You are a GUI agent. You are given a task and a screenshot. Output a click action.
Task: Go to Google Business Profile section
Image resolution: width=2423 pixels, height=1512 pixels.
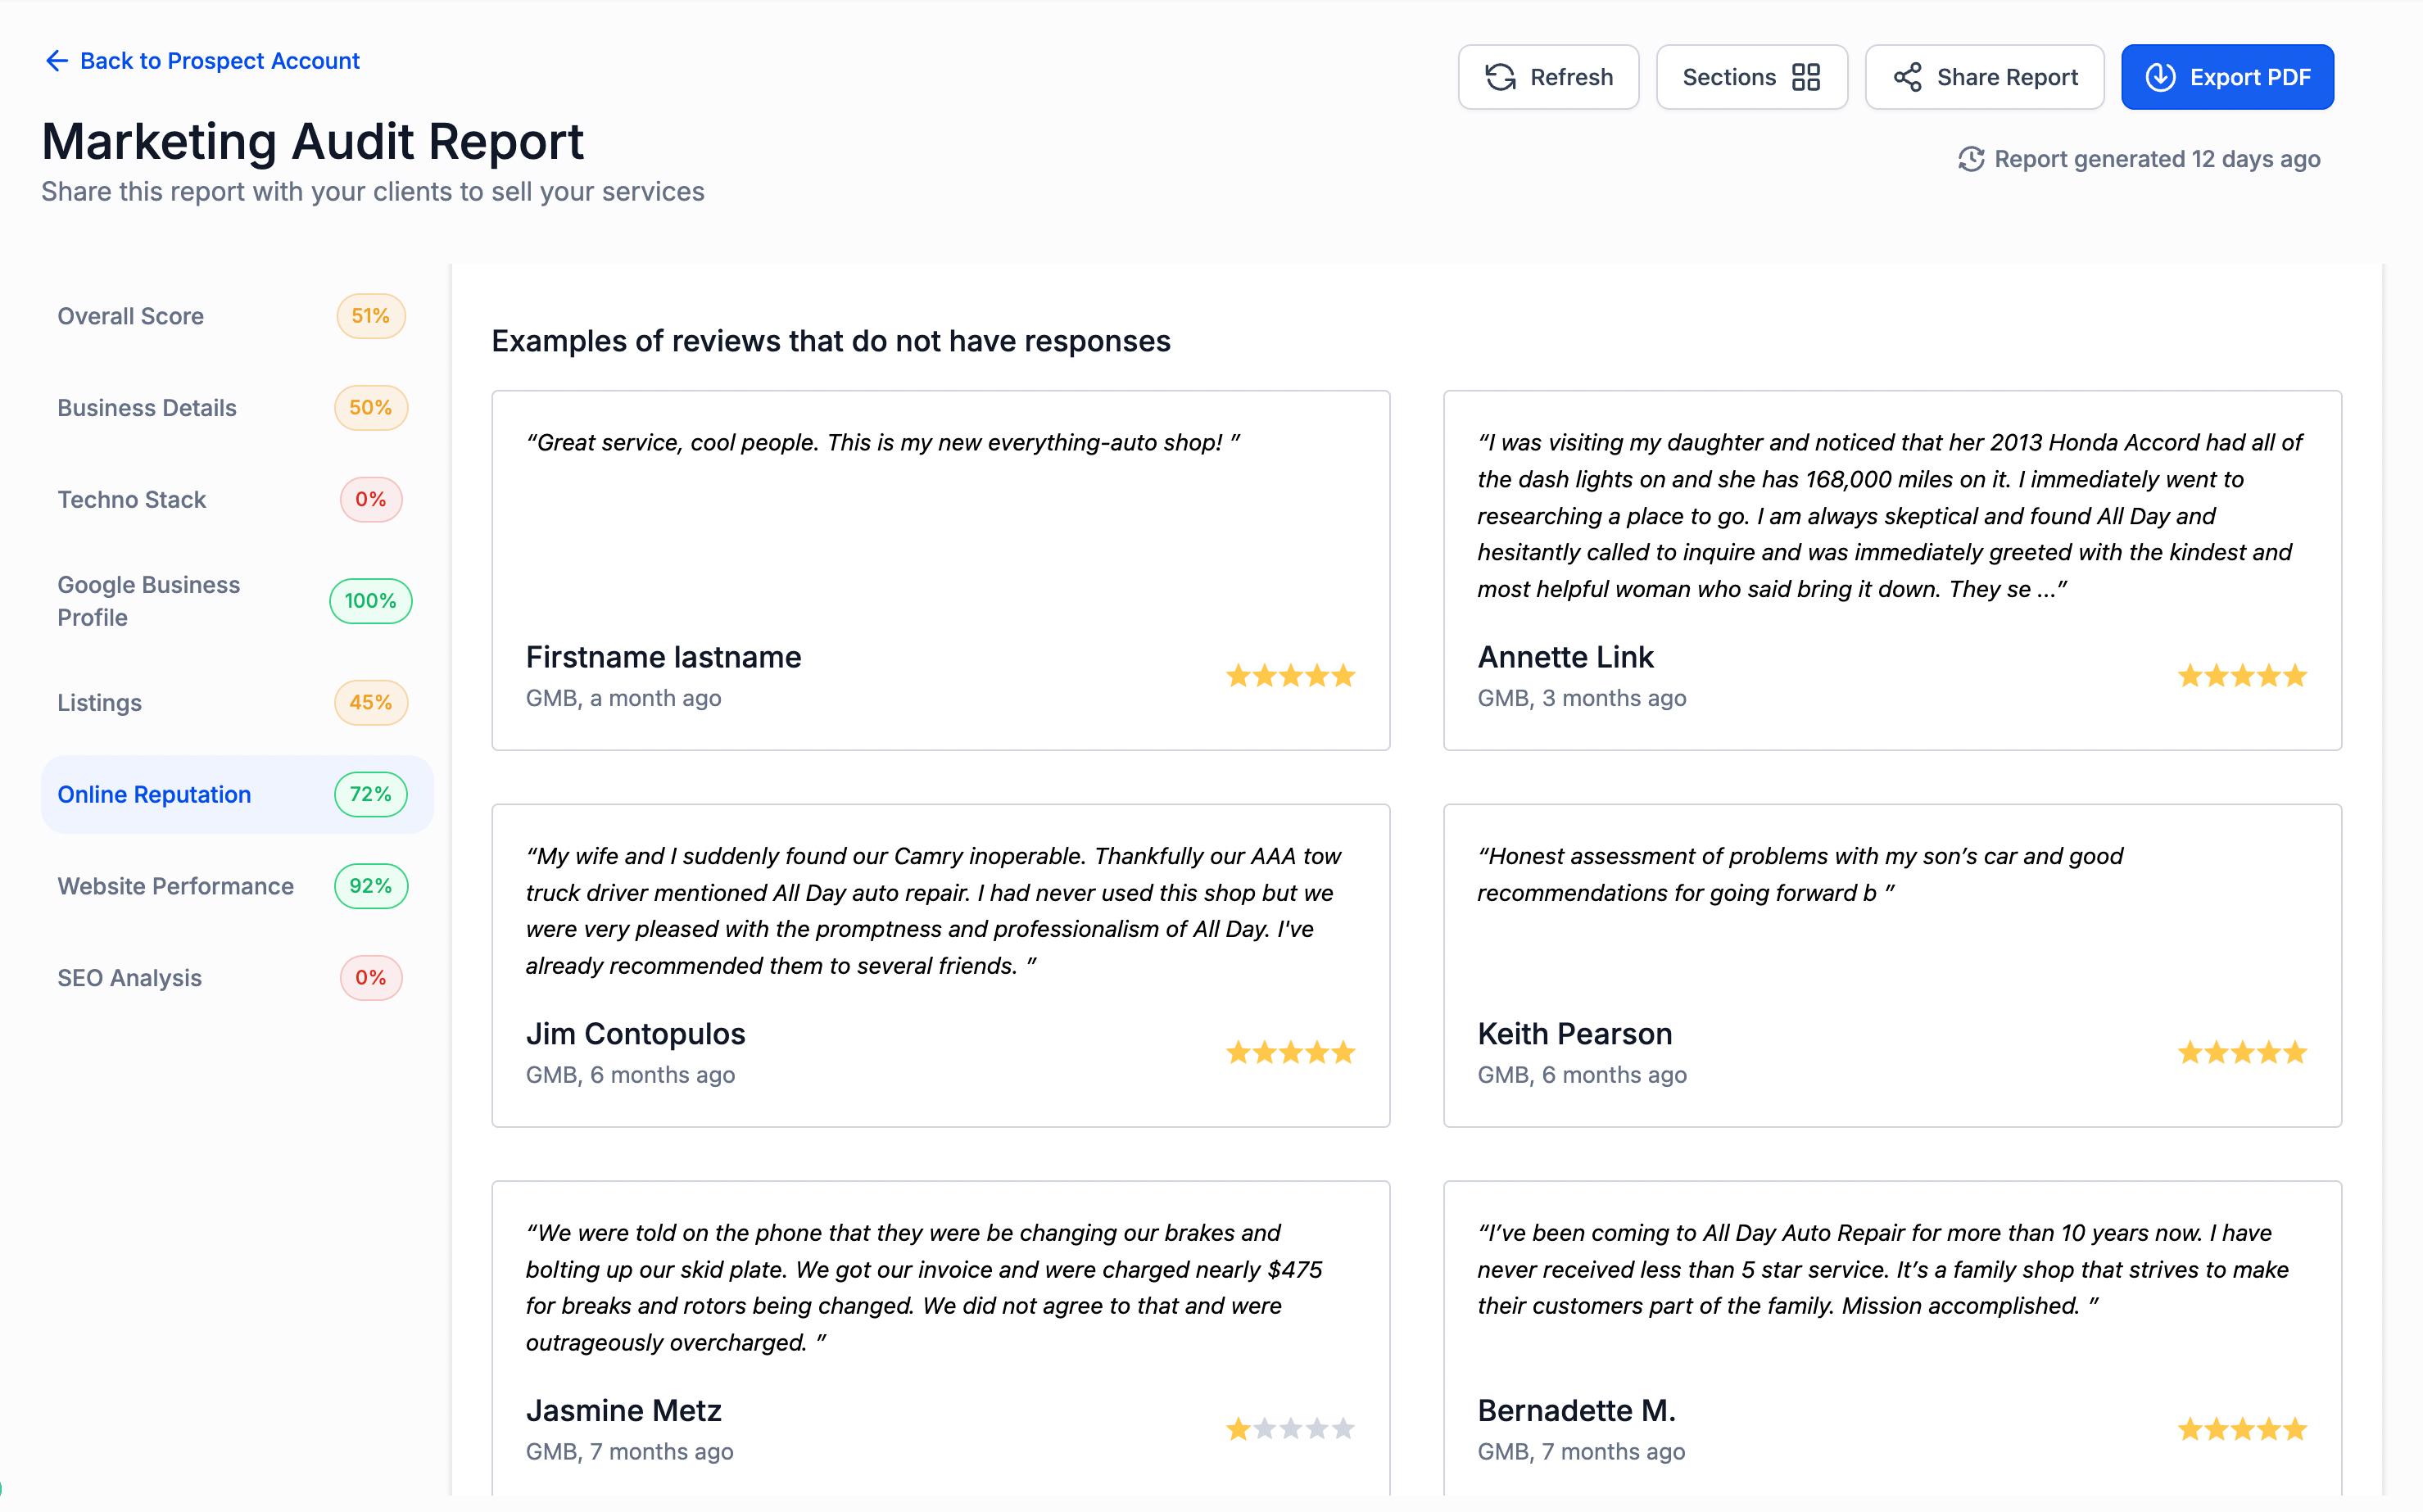point(149,601)
